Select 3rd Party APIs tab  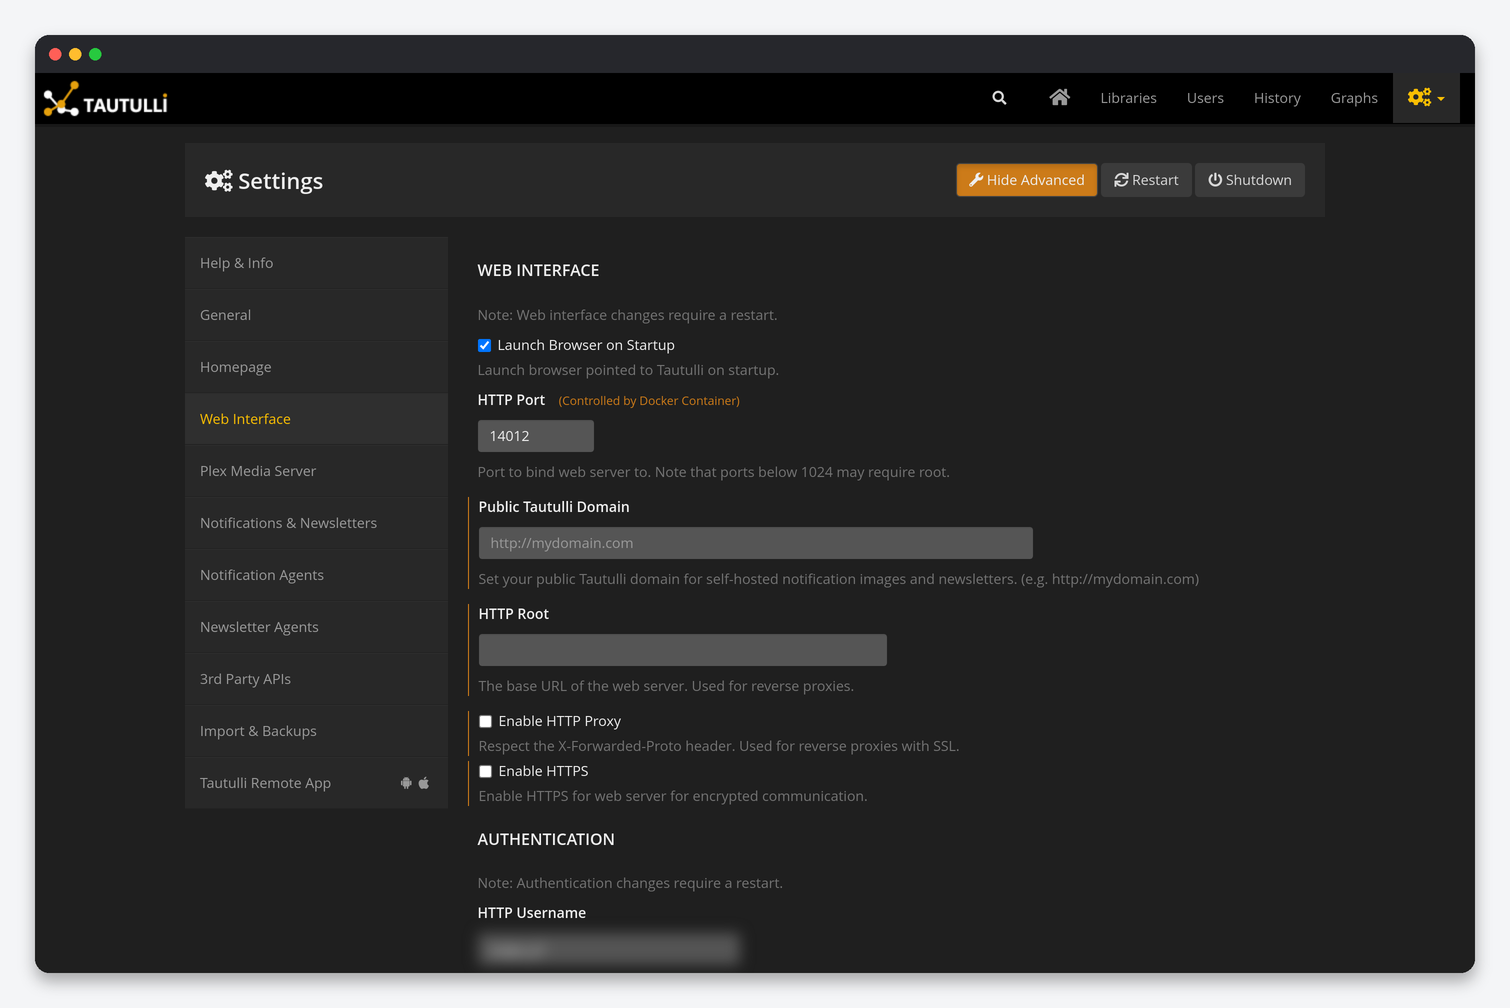click(x=316, y=679)
